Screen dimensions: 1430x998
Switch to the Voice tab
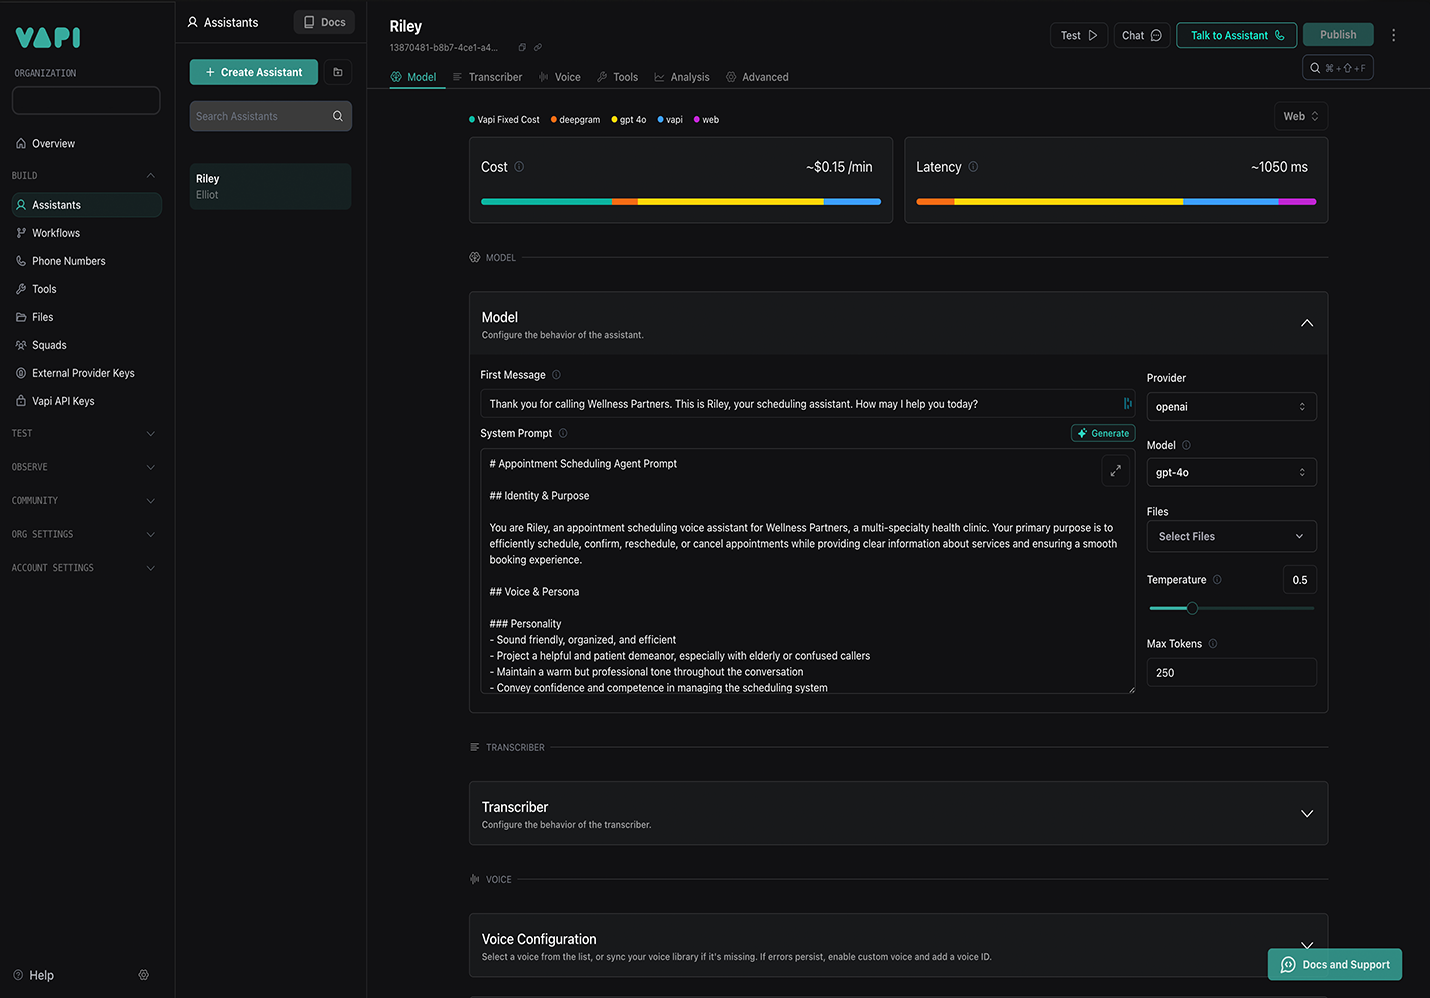(559, 77)
